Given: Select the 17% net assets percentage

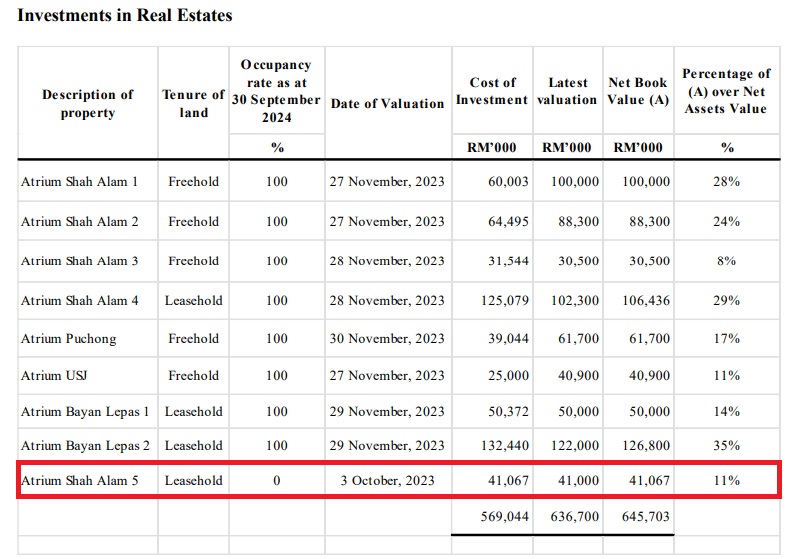Looking at the screenshot, I should (x=726, y=339).
